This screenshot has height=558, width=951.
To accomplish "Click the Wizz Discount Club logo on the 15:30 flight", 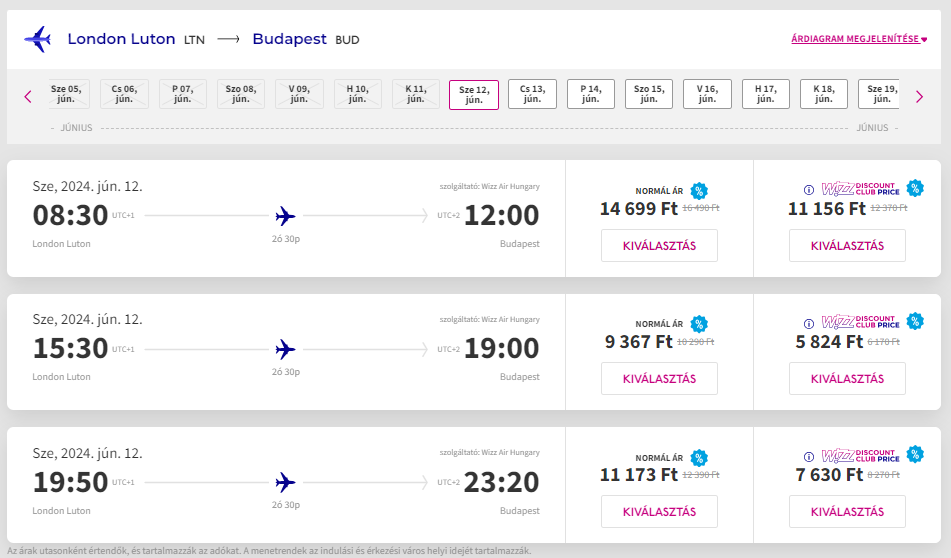I will click(861, 322).
